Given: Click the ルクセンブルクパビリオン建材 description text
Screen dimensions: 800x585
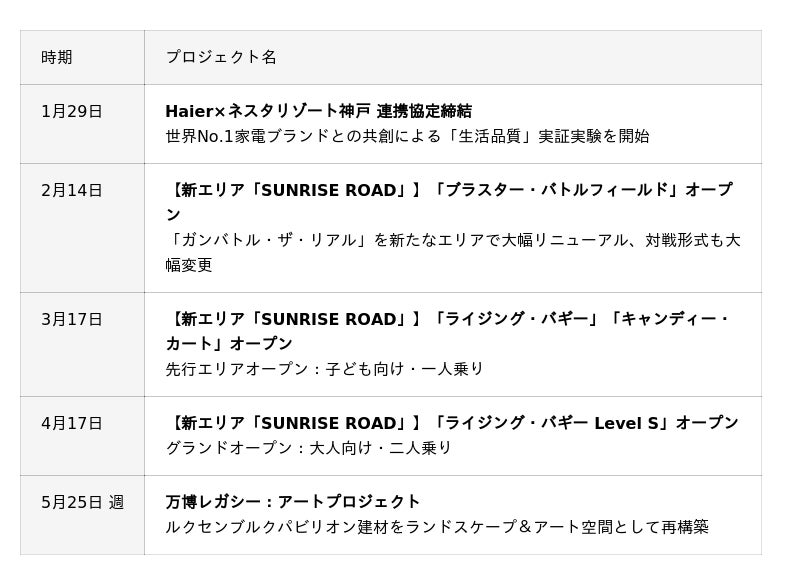Looking at the screenshot, I should [437, 527].
